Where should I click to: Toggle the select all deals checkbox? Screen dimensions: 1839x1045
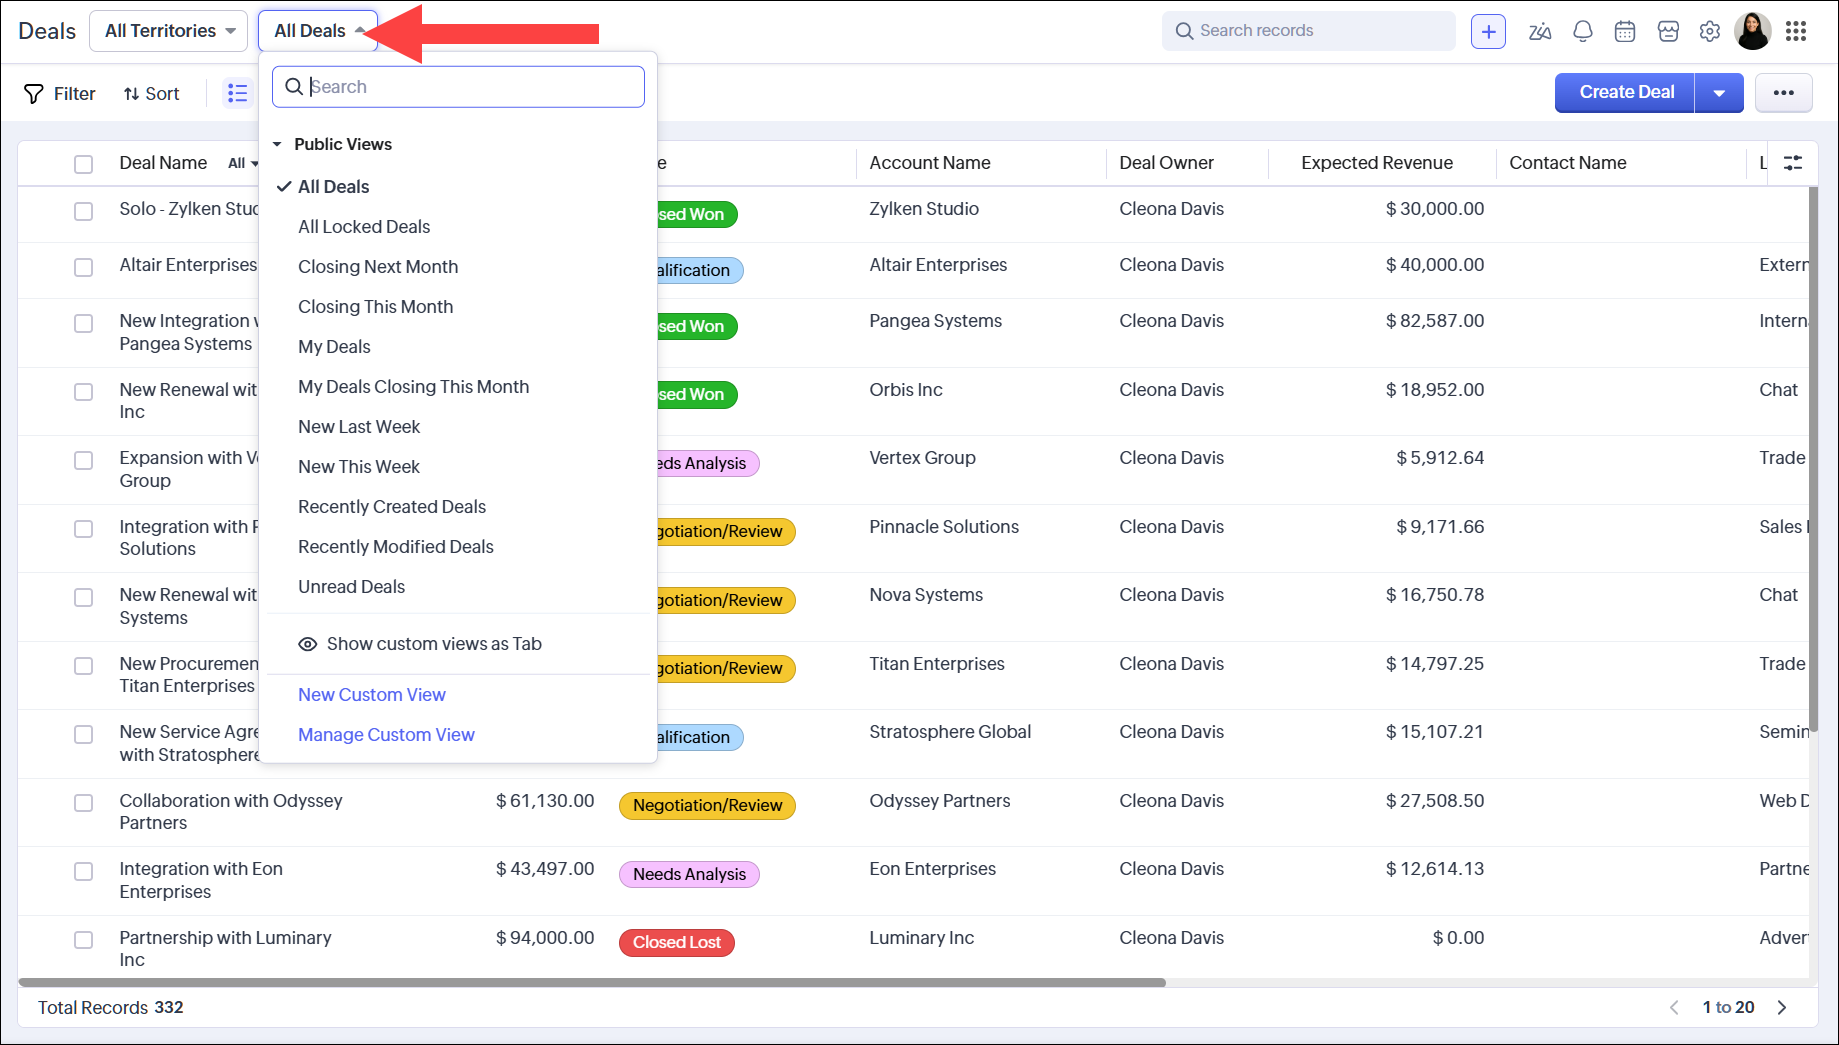84,164
